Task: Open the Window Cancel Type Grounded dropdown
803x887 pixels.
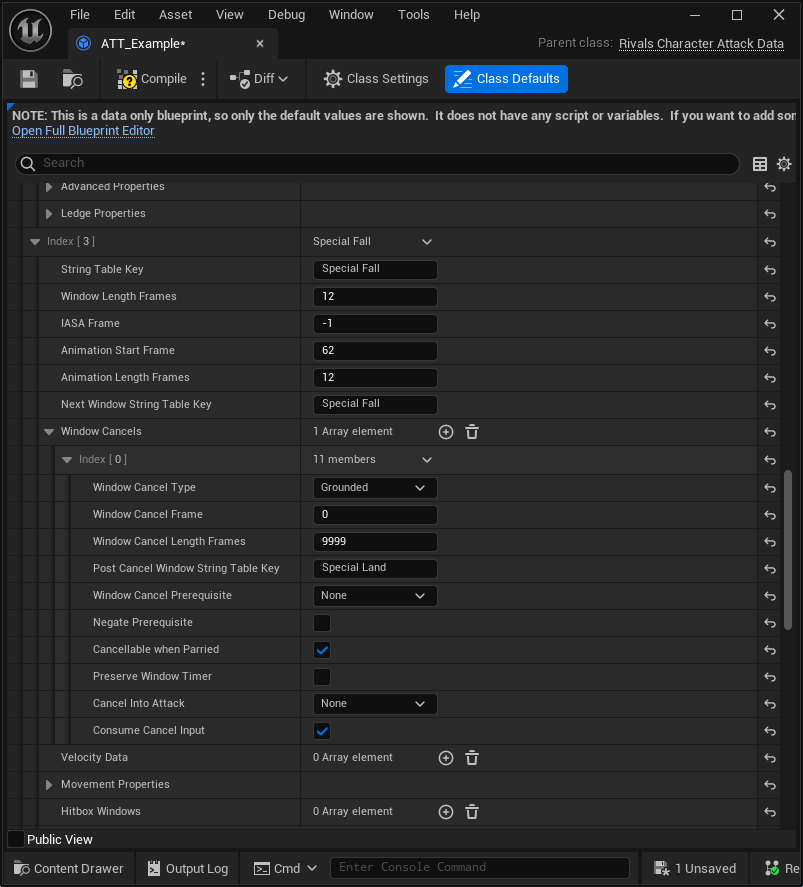Action: (375, 488)
